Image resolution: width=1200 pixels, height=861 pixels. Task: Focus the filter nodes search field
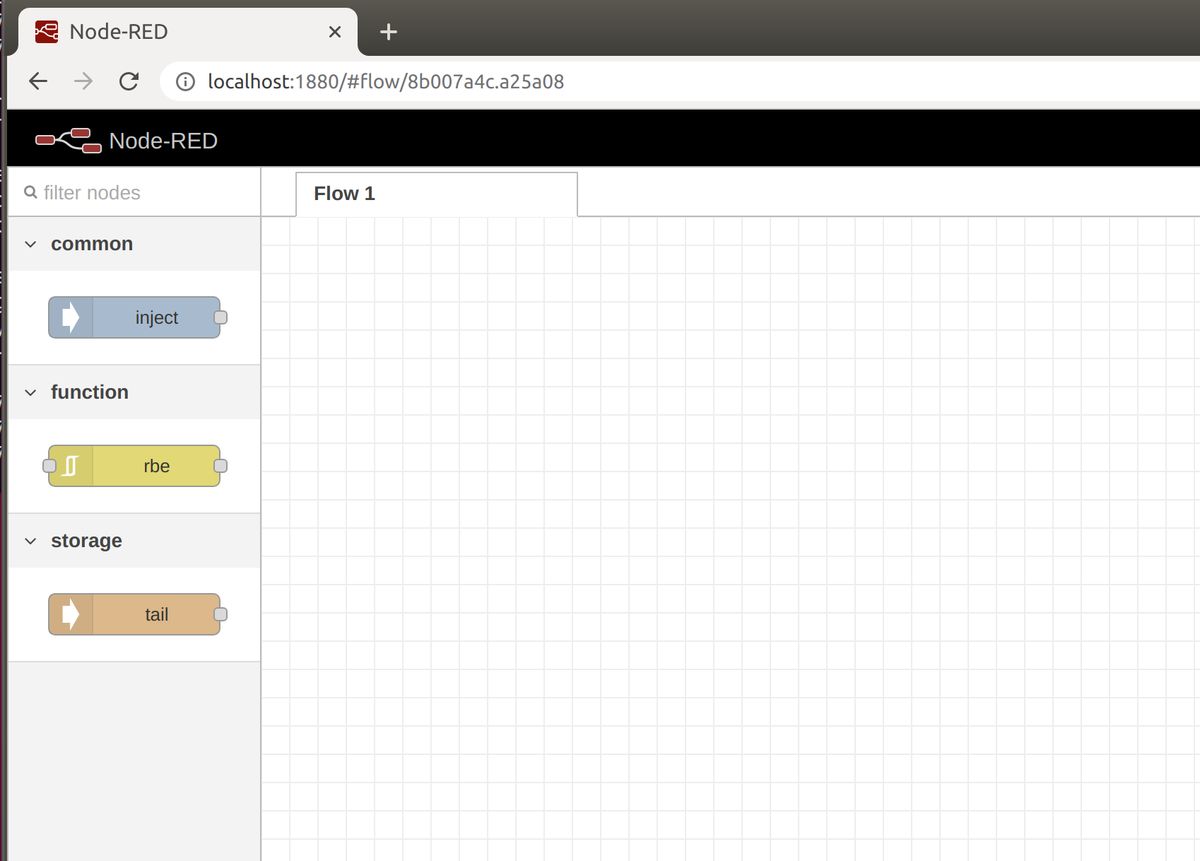pos(140,193)
